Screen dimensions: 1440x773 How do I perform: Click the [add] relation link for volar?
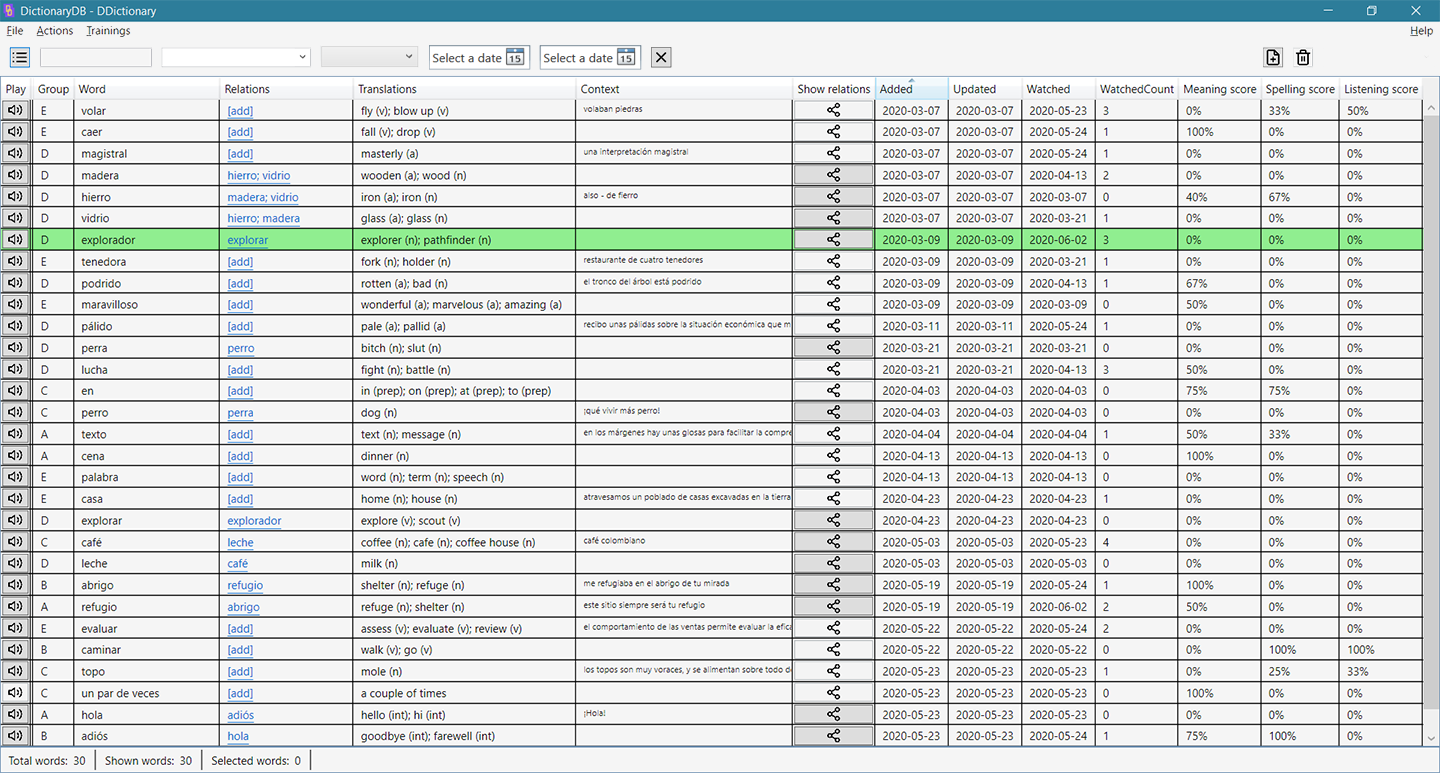[240, 111]
